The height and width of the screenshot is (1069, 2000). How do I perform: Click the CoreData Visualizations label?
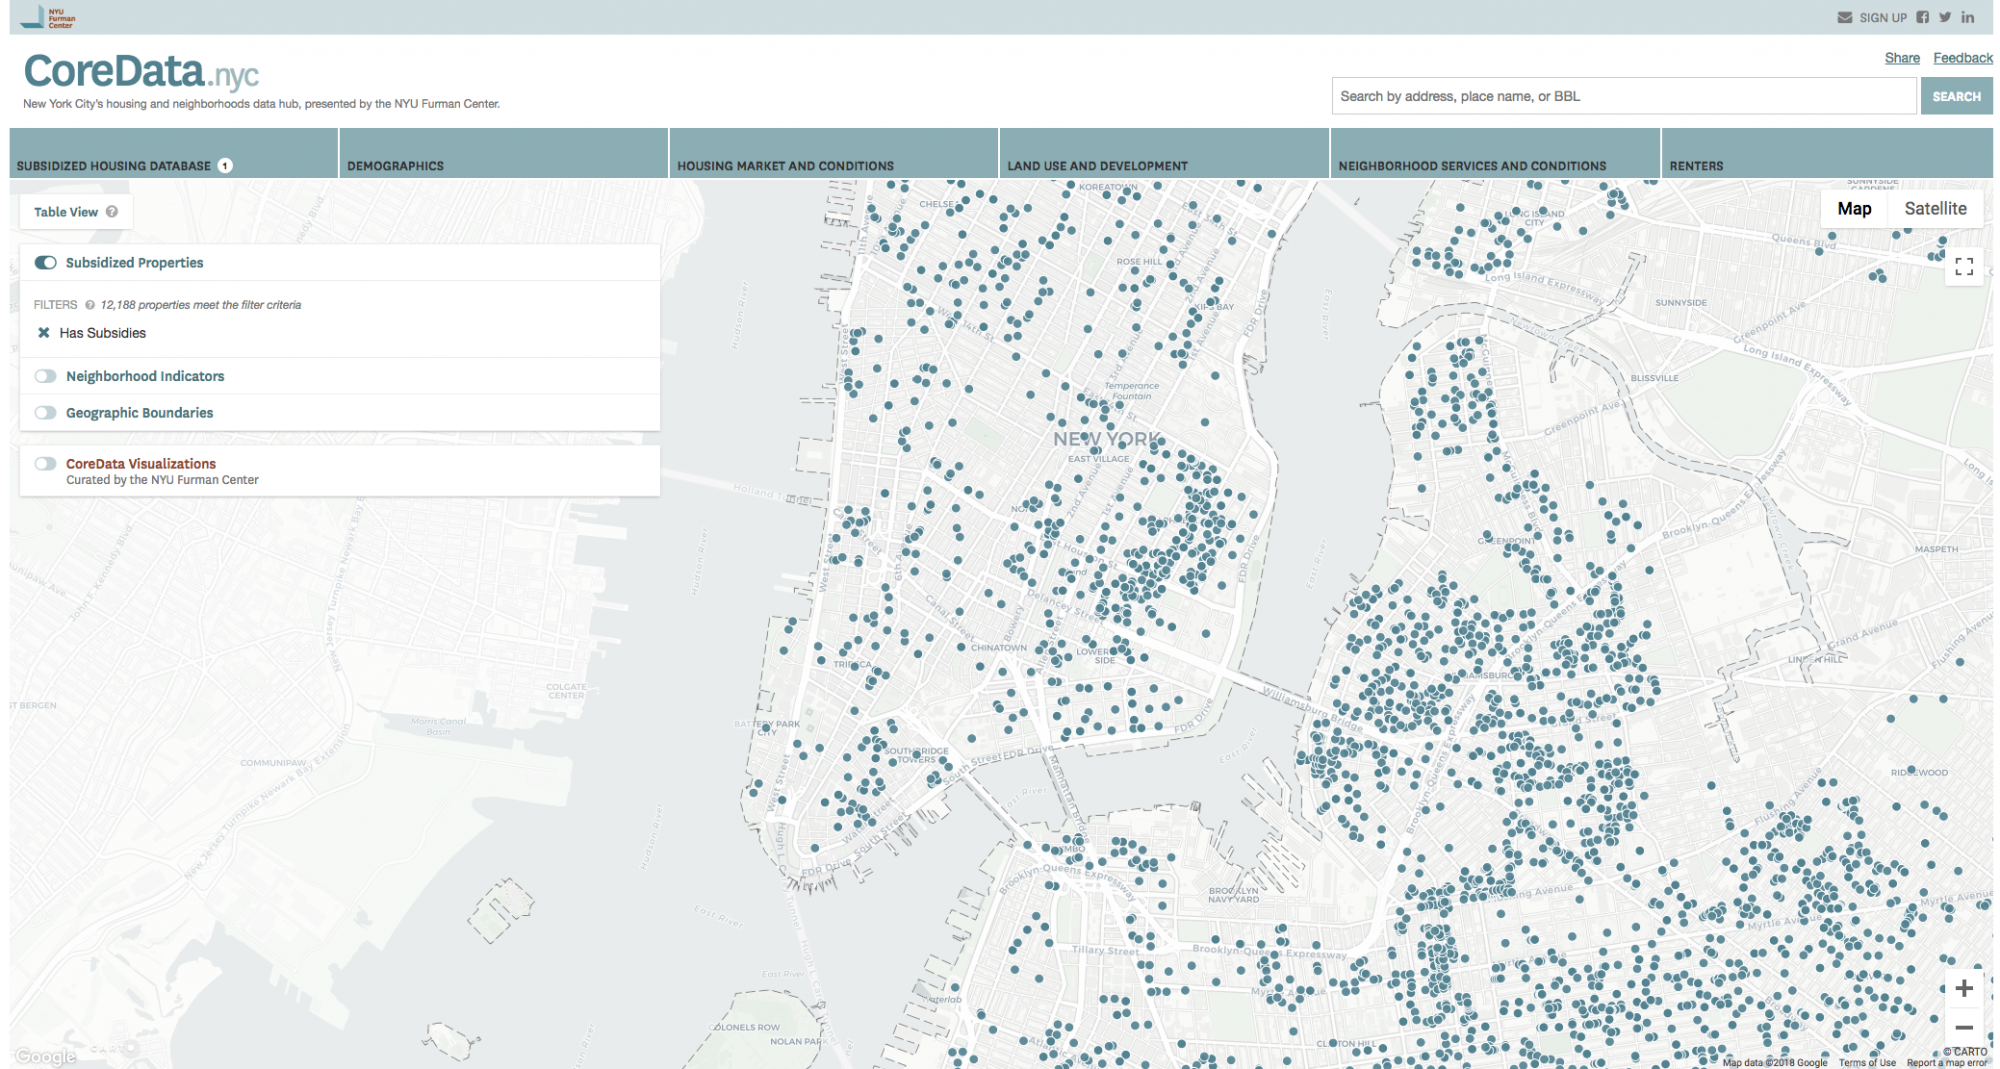pyautogui.click(x=141, y=464)
